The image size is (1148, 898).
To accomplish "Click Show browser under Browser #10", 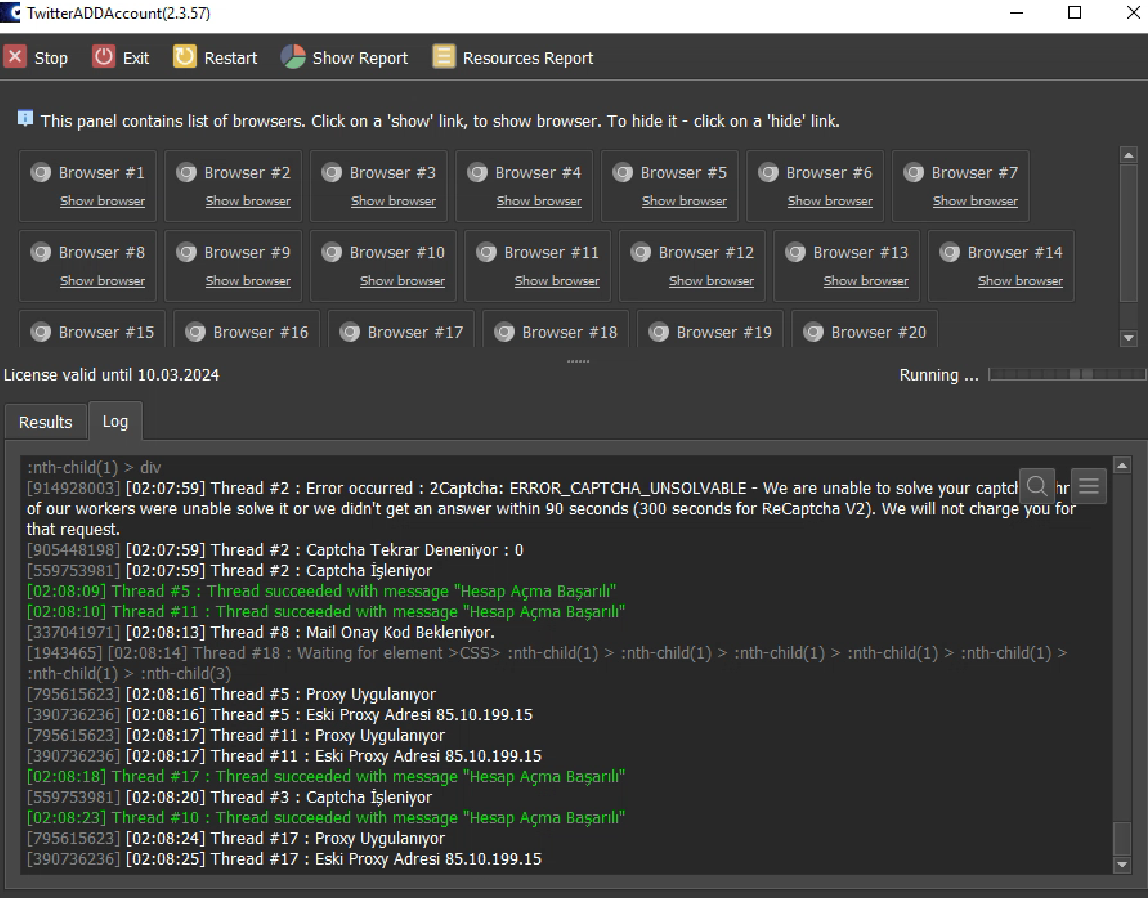I will coord(402,281).
